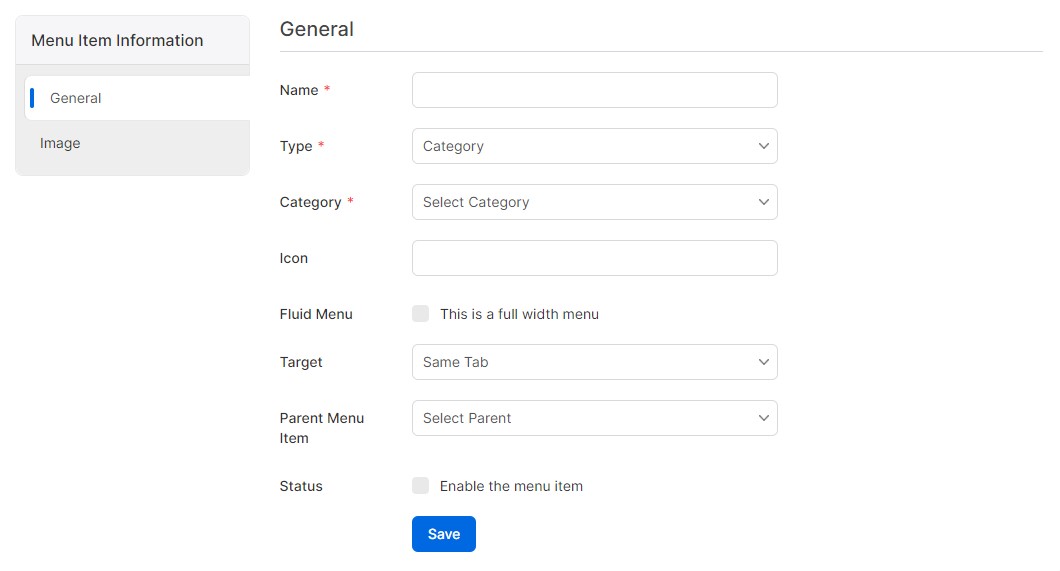The image size is (1060, 571).
Task: Open the Target dropdown showing Same Tab
Action: (580, 362)
